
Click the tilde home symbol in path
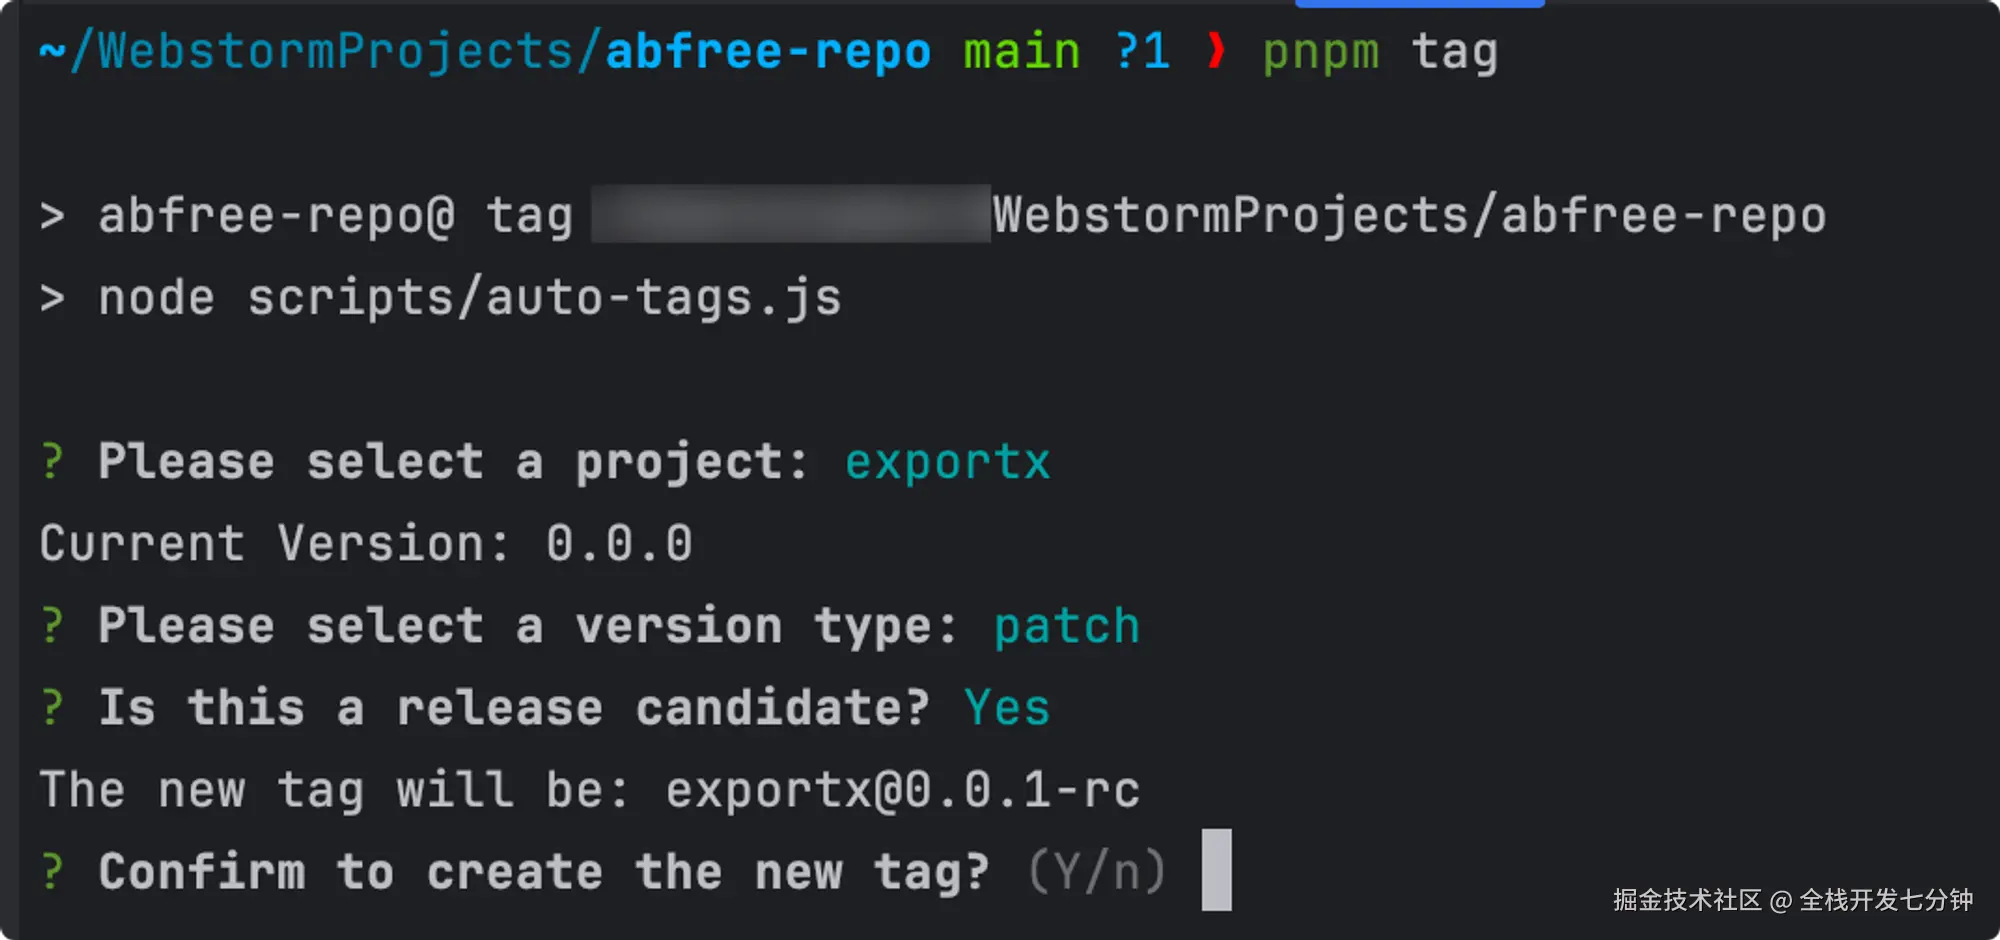point(52,50)
